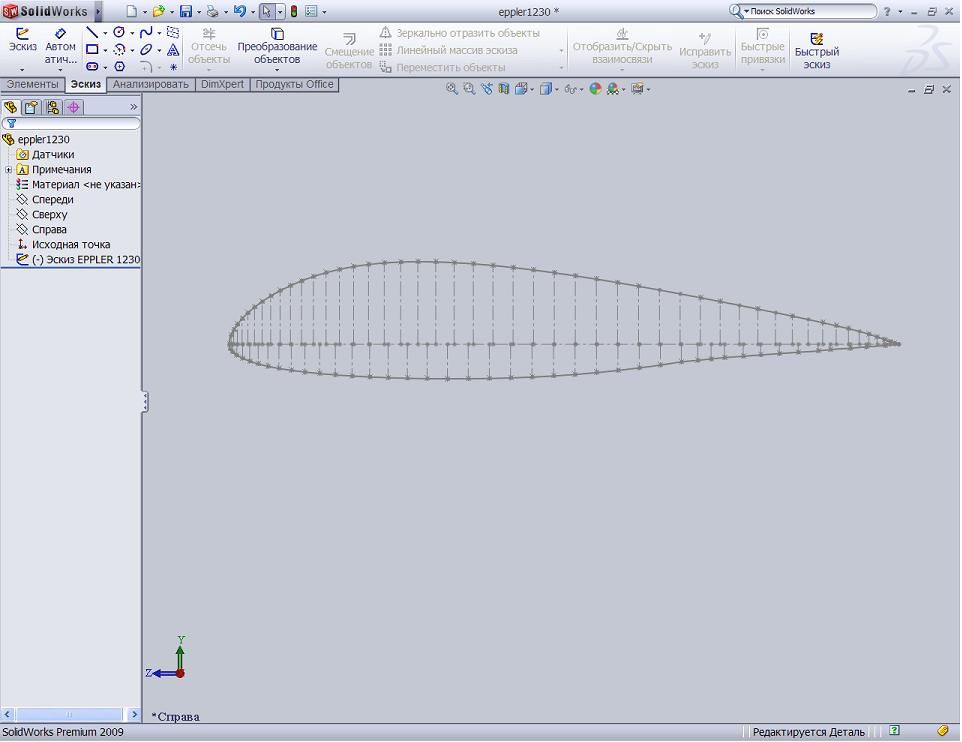Click the Поиск SolidWorks search field
The width and height of the screenshot is (962, 742).
tap(810, 11)
